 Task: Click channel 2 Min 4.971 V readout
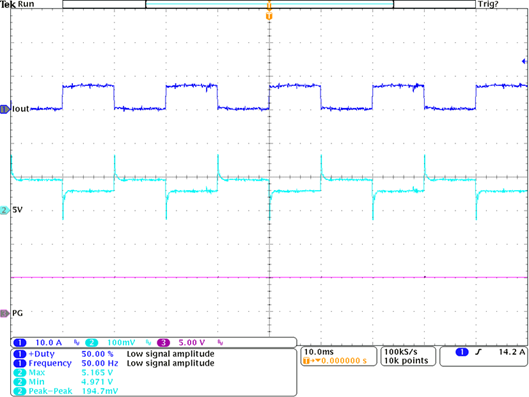63,382
